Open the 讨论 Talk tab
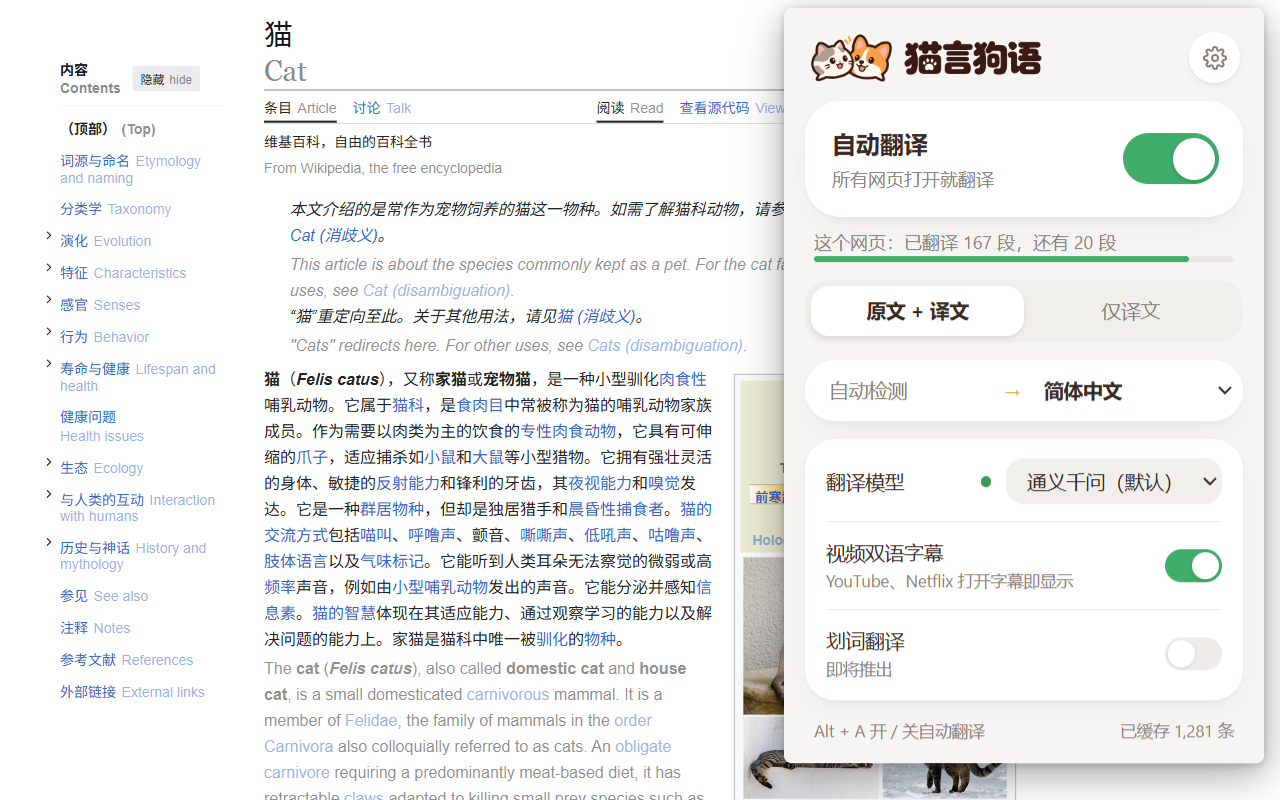The height and width of the screenshot is (800, 1280). [x=382, y=108]
